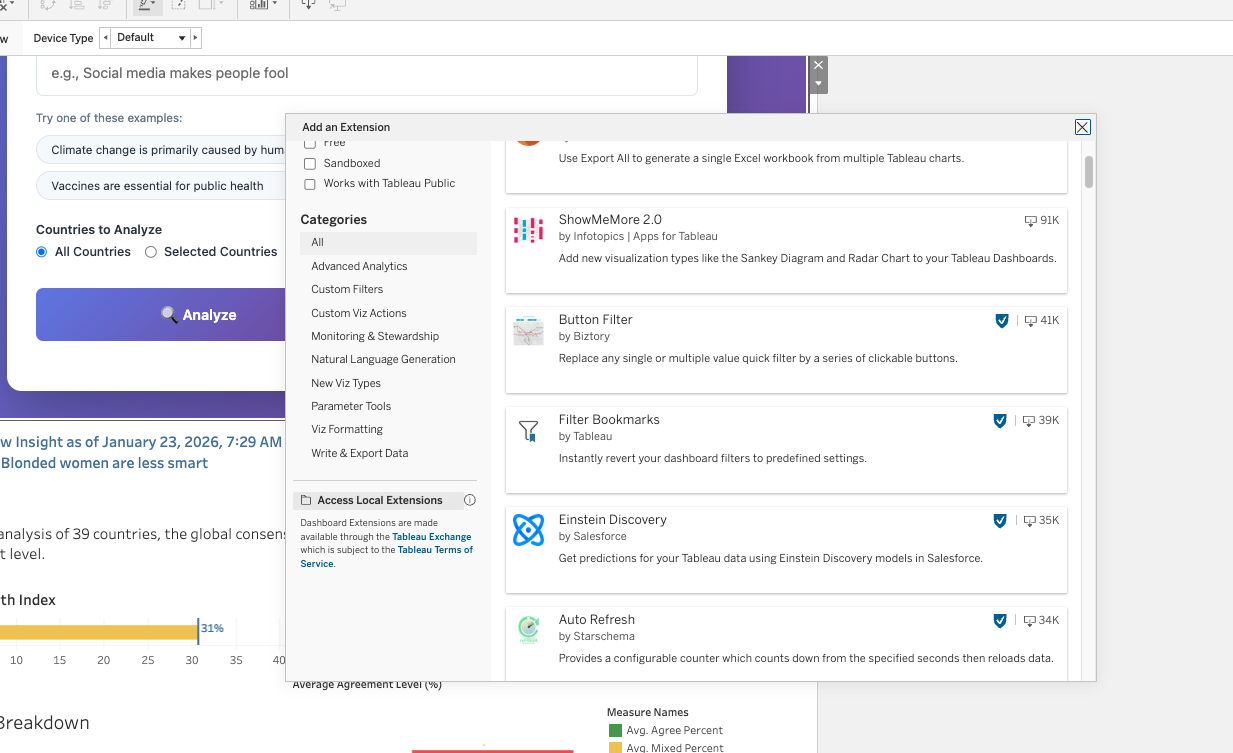
Task: Click the Filter Bookmarks title
Action: coord(609,420)
